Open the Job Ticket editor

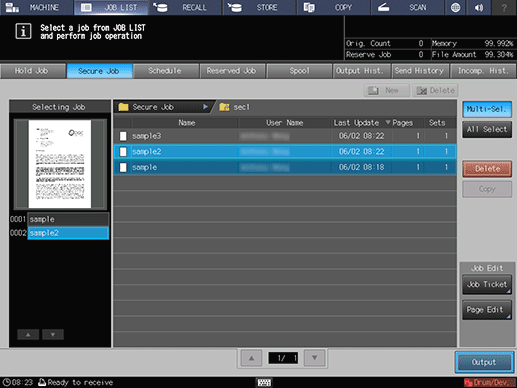tap(487, 284)
